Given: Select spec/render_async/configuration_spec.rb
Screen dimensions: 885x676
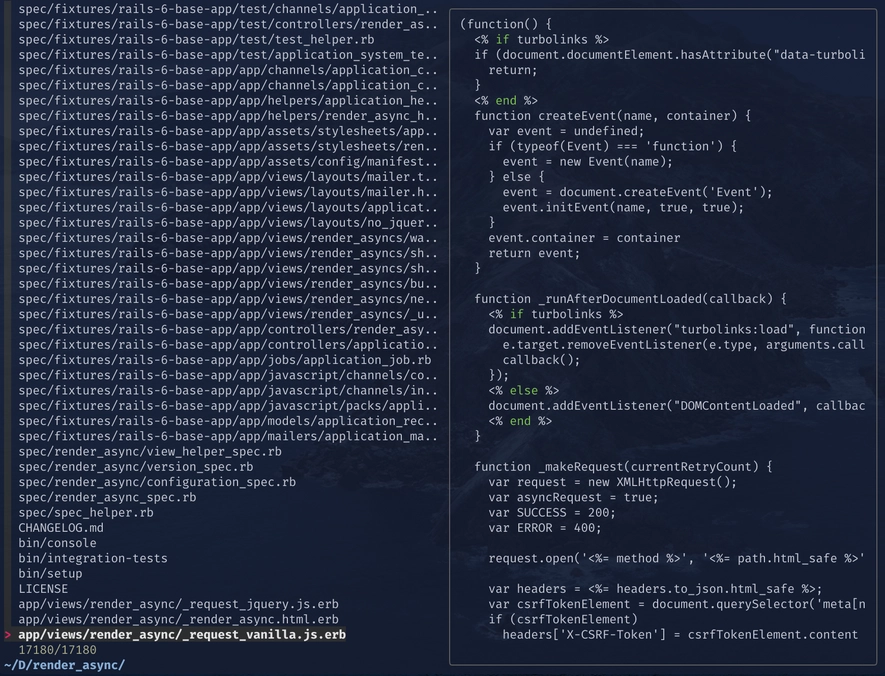Looking at the screenshot, I should click(156, 482).
